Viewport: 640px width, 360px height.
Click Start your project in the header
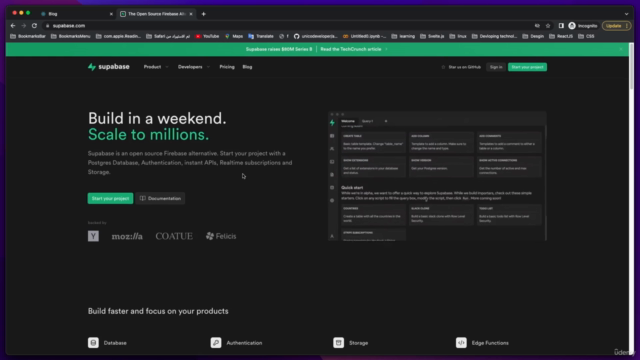(x=527, y=67)
